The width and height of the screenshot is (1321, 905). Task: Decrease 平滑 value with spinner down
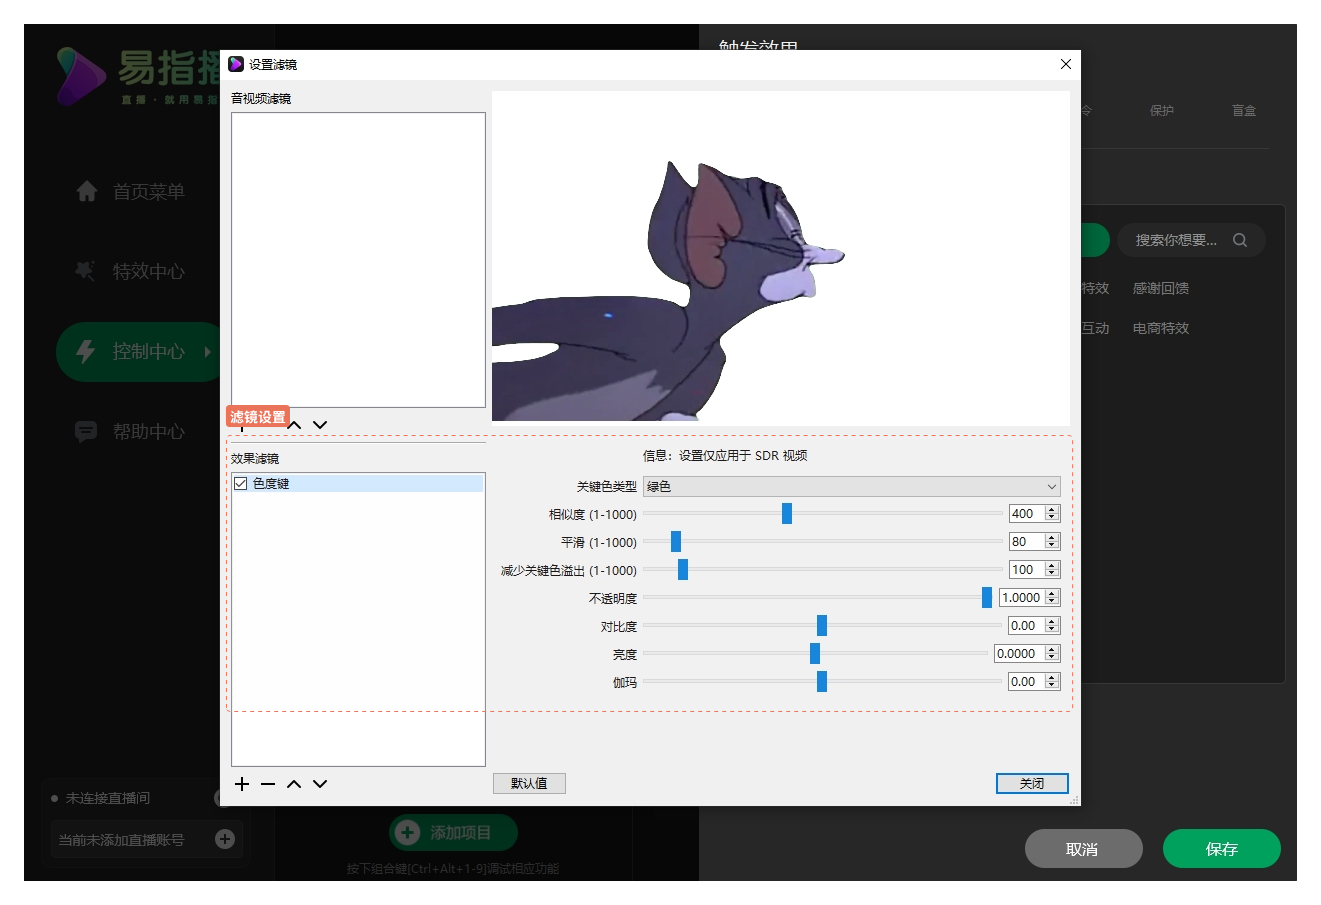1052,545
